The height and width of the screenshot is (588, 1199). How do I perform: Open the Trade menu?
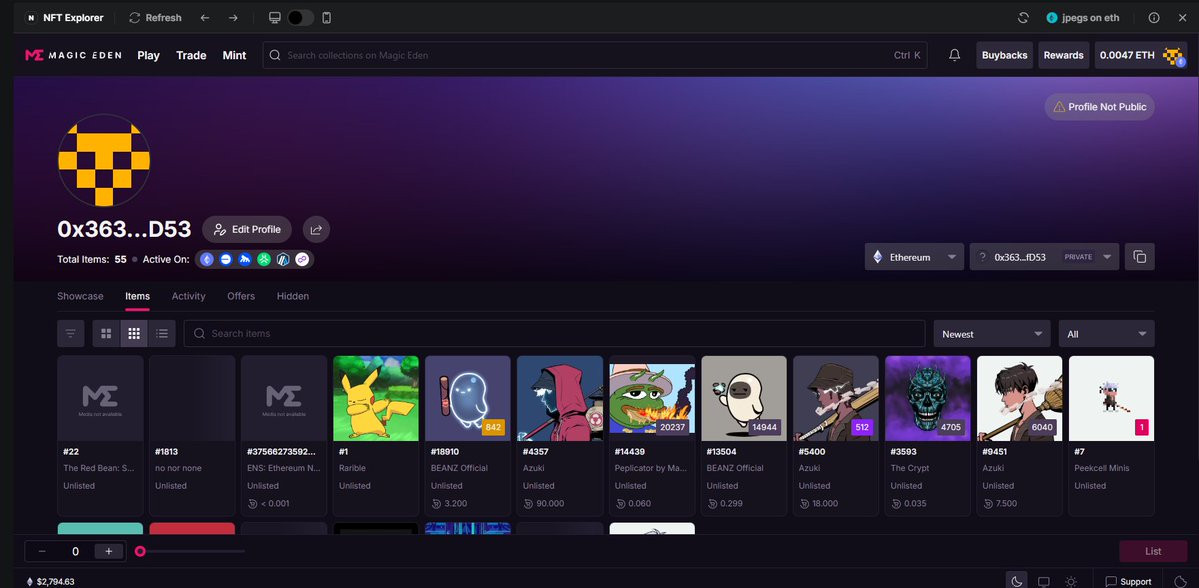(191, 55)
